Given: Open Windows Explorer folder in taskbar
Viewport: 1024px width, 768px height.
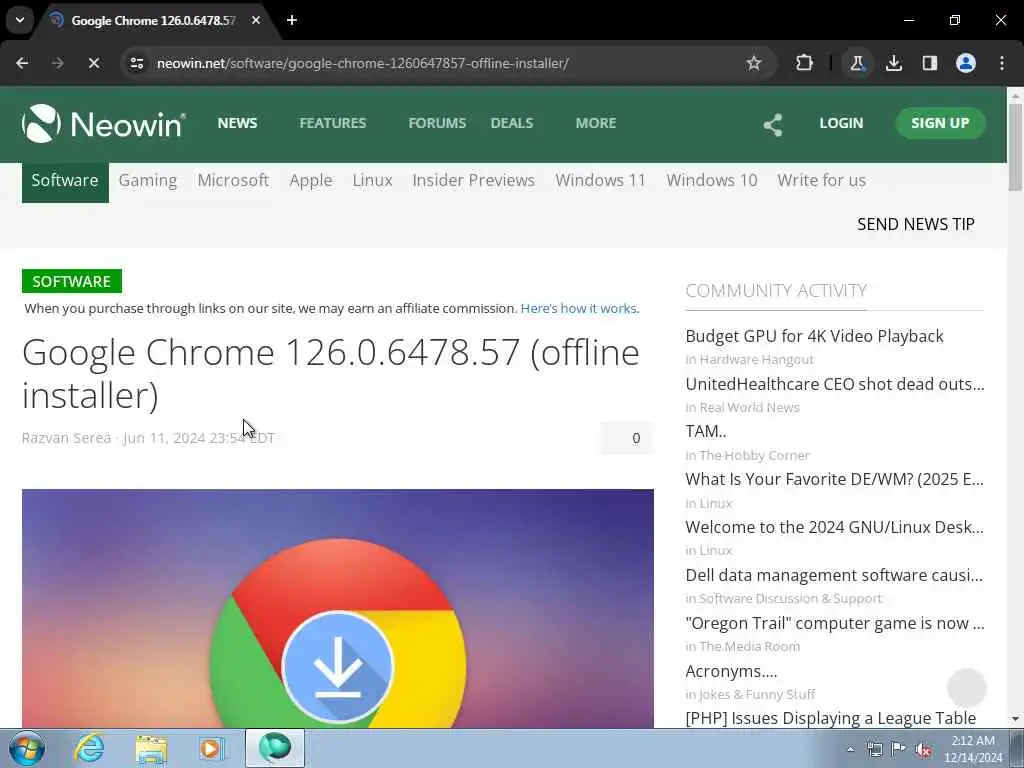Looking at the screenshot, I should click(151, 748).
